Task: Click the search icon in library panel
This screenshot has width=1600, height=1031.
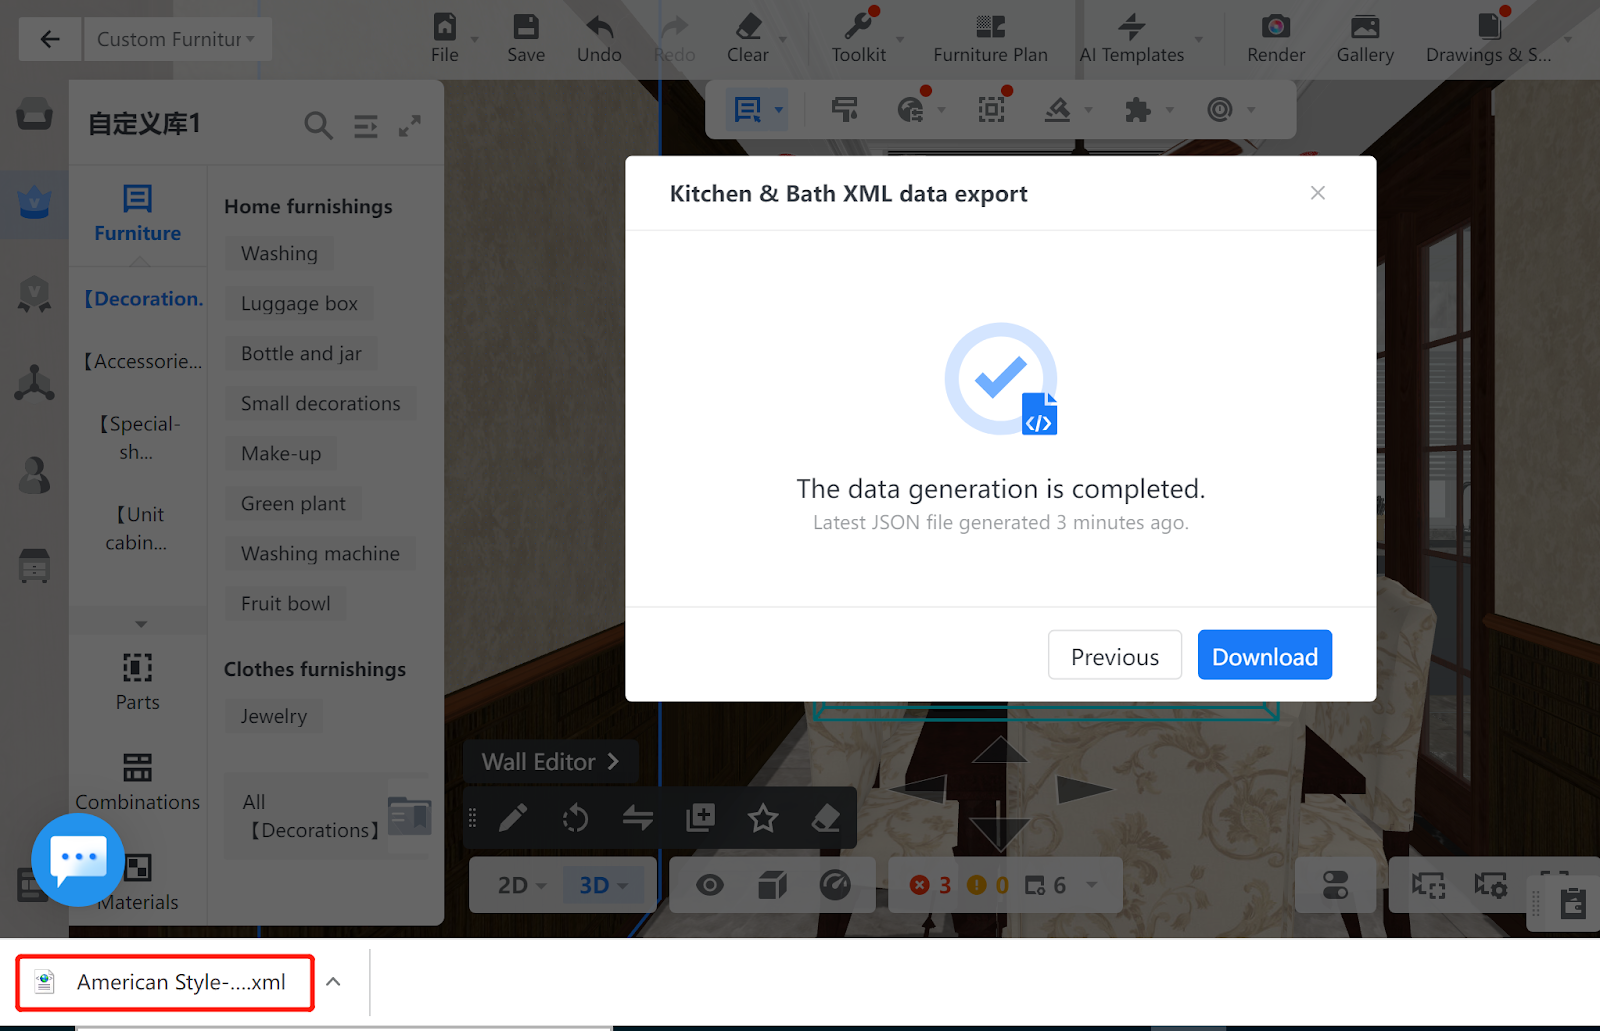Action: [x=318, y=126]
